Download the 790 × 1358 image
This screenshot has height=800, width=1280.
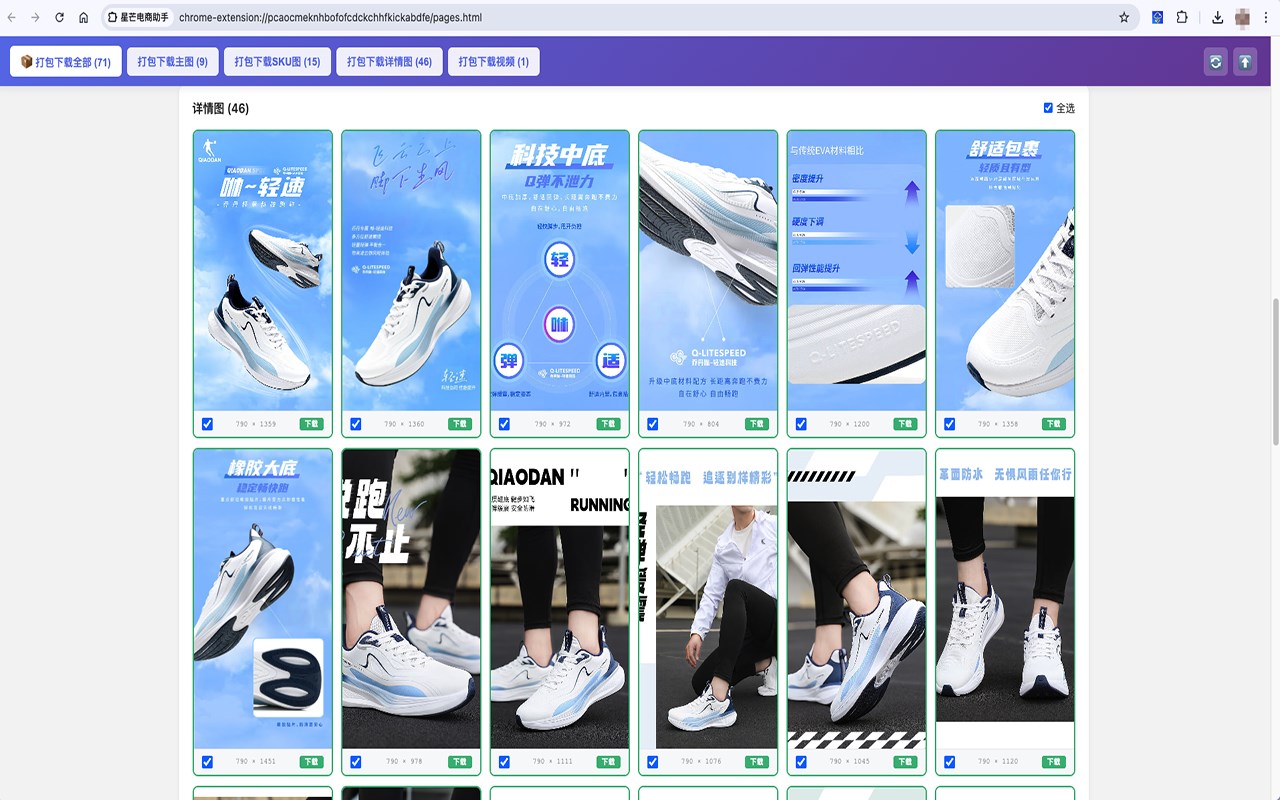pyautogui.click(x=1054, y=424)
